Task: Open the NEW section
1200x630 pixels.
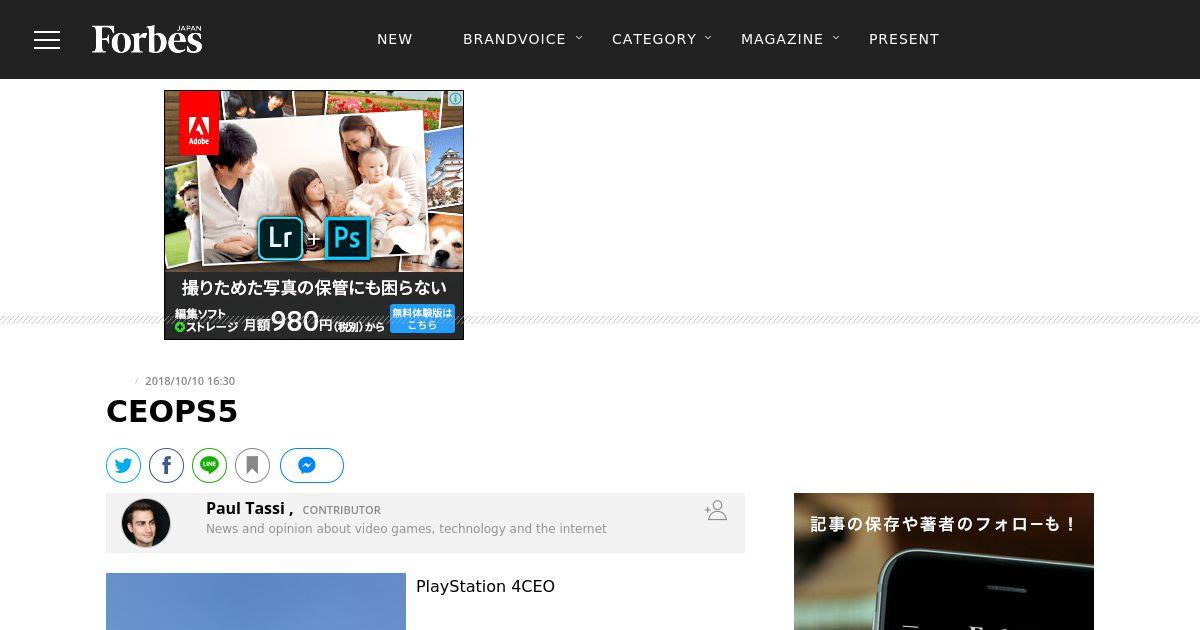Action: pos(395,39)
